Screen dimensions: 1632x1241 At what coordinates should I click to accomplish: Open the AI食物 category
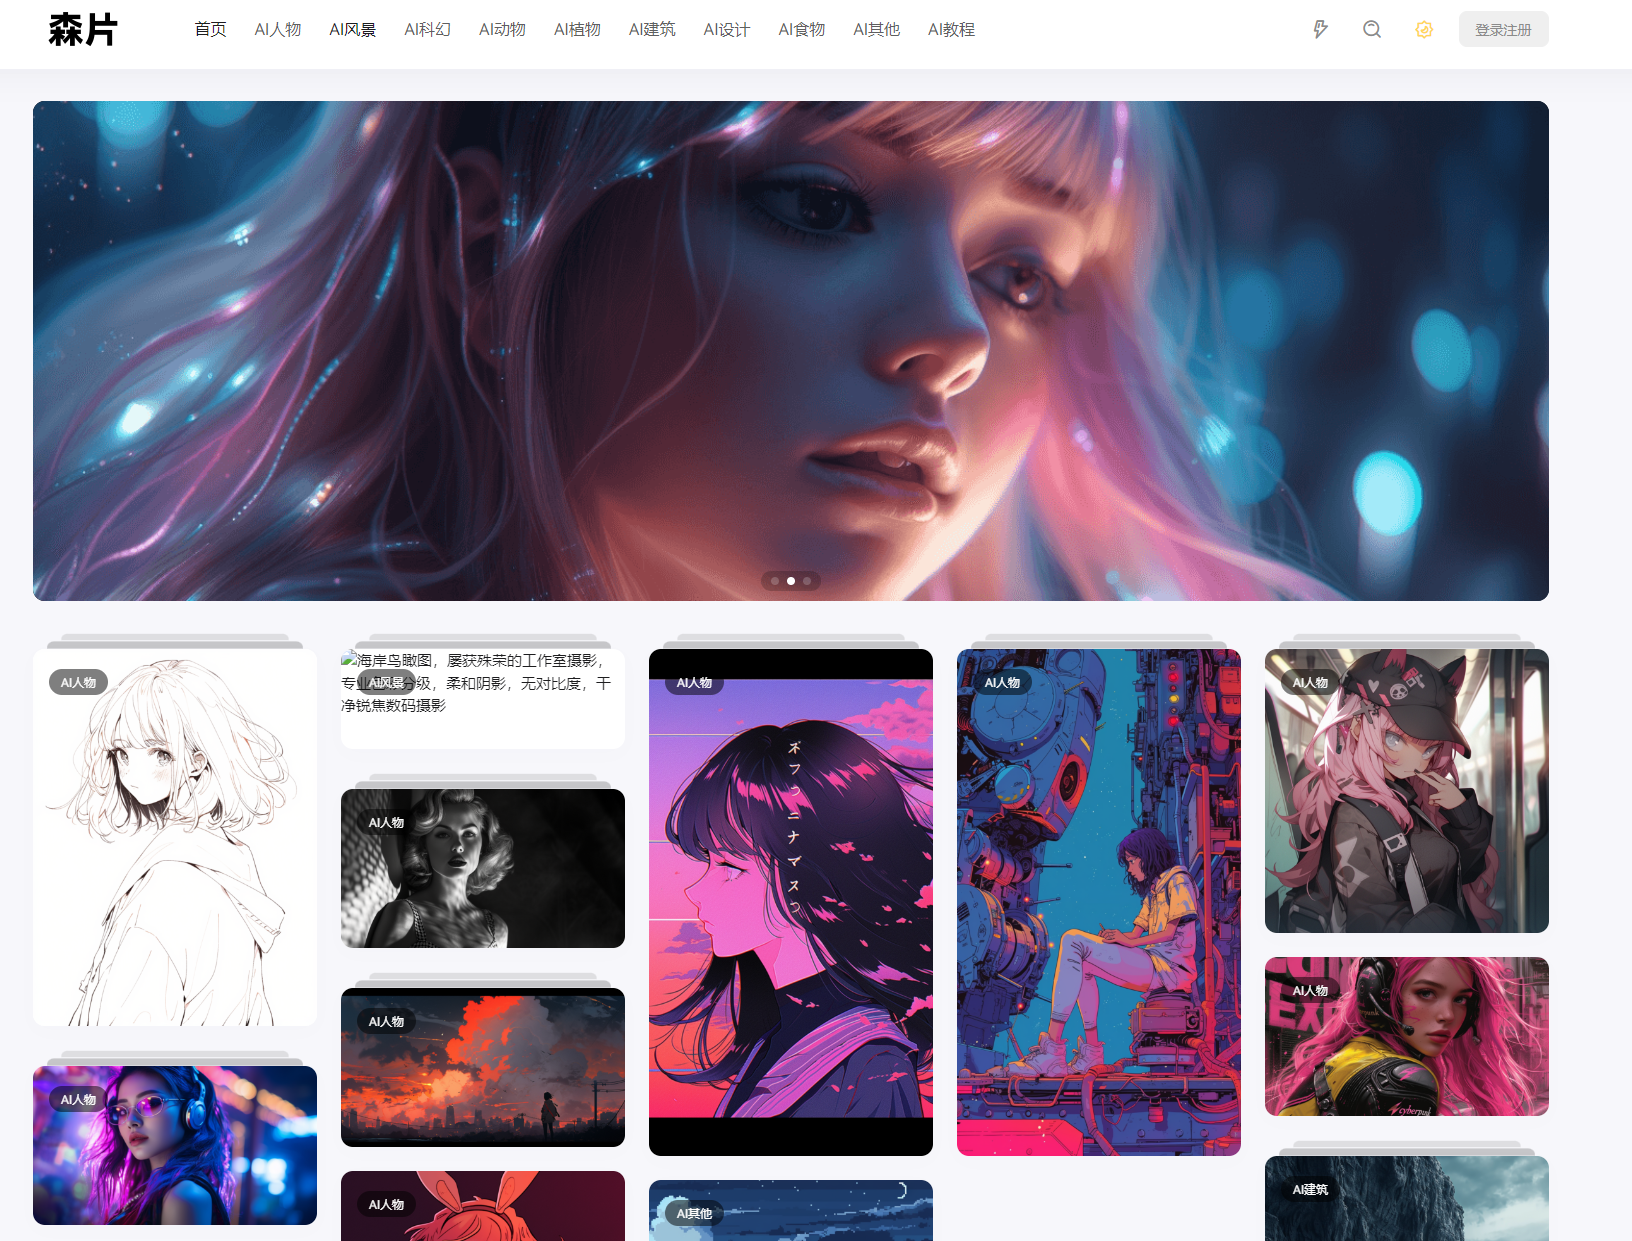(x=802, y=30)
